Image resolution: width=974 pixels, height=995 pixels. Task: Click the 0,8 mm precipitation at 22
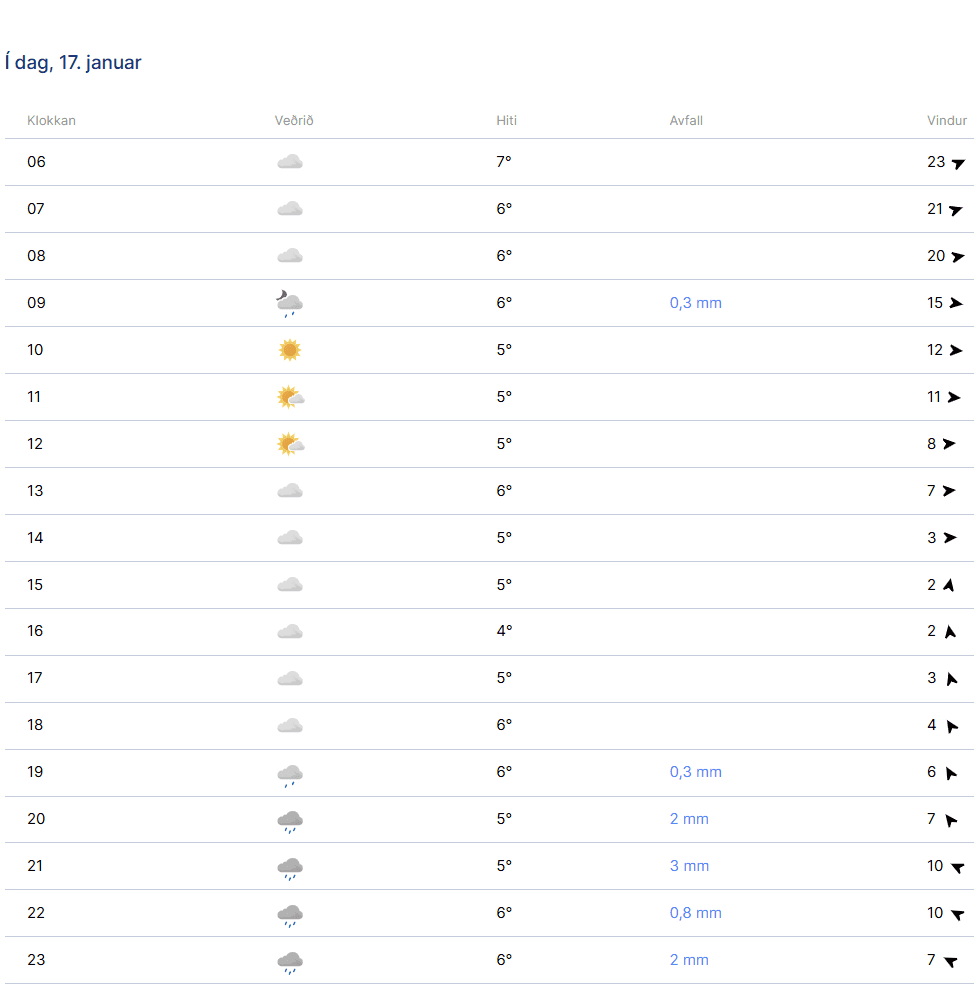(x=695, y=913)
